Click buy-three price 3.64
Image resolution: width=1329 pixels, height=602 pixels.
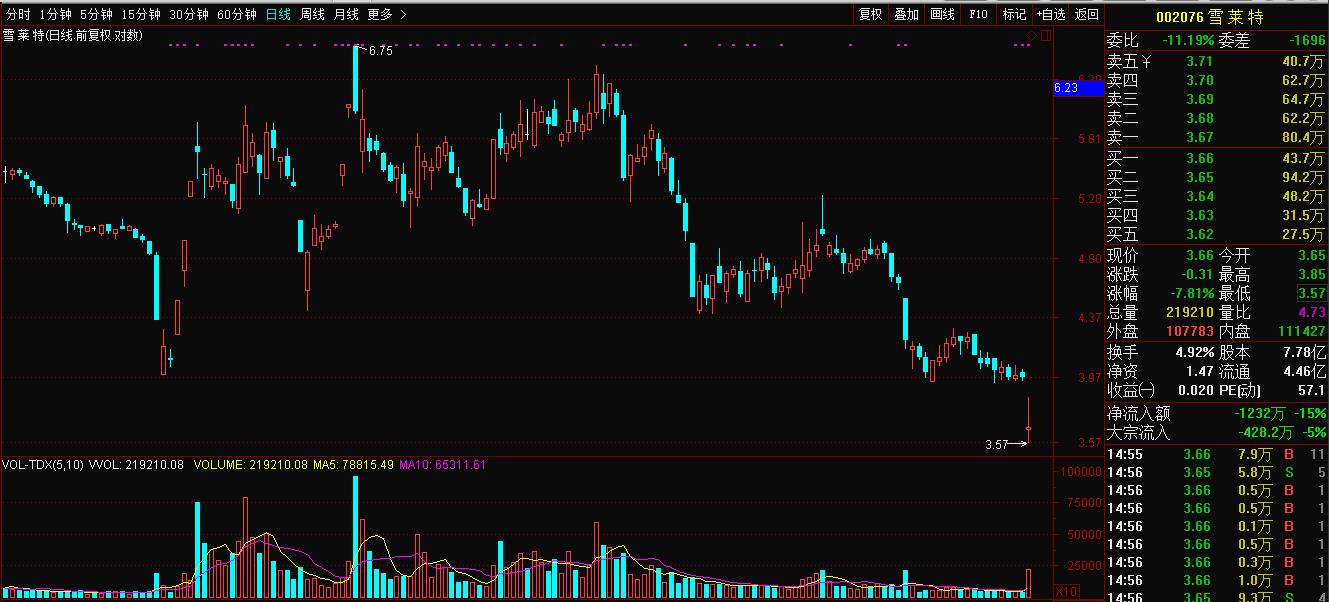point(1199,196)
